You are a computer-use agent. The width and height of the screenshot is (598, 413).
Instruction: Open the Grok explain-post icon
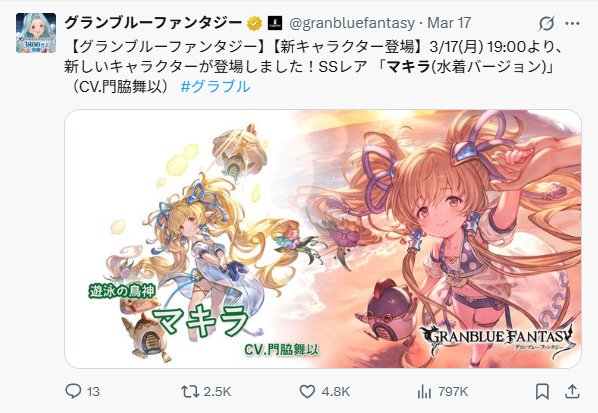[x=546, y=24]
